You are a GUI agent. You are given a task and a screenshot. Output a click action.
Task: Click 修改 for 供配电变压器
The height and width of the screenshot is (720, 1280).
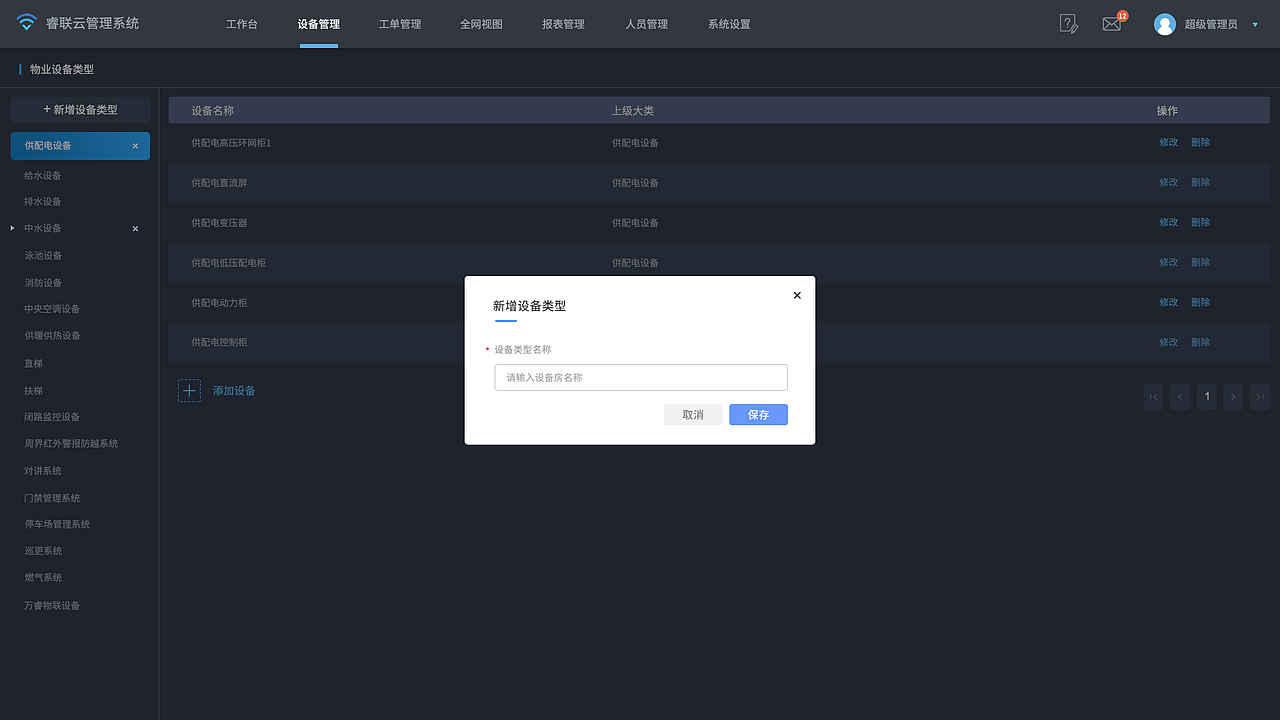point(1168,223)
